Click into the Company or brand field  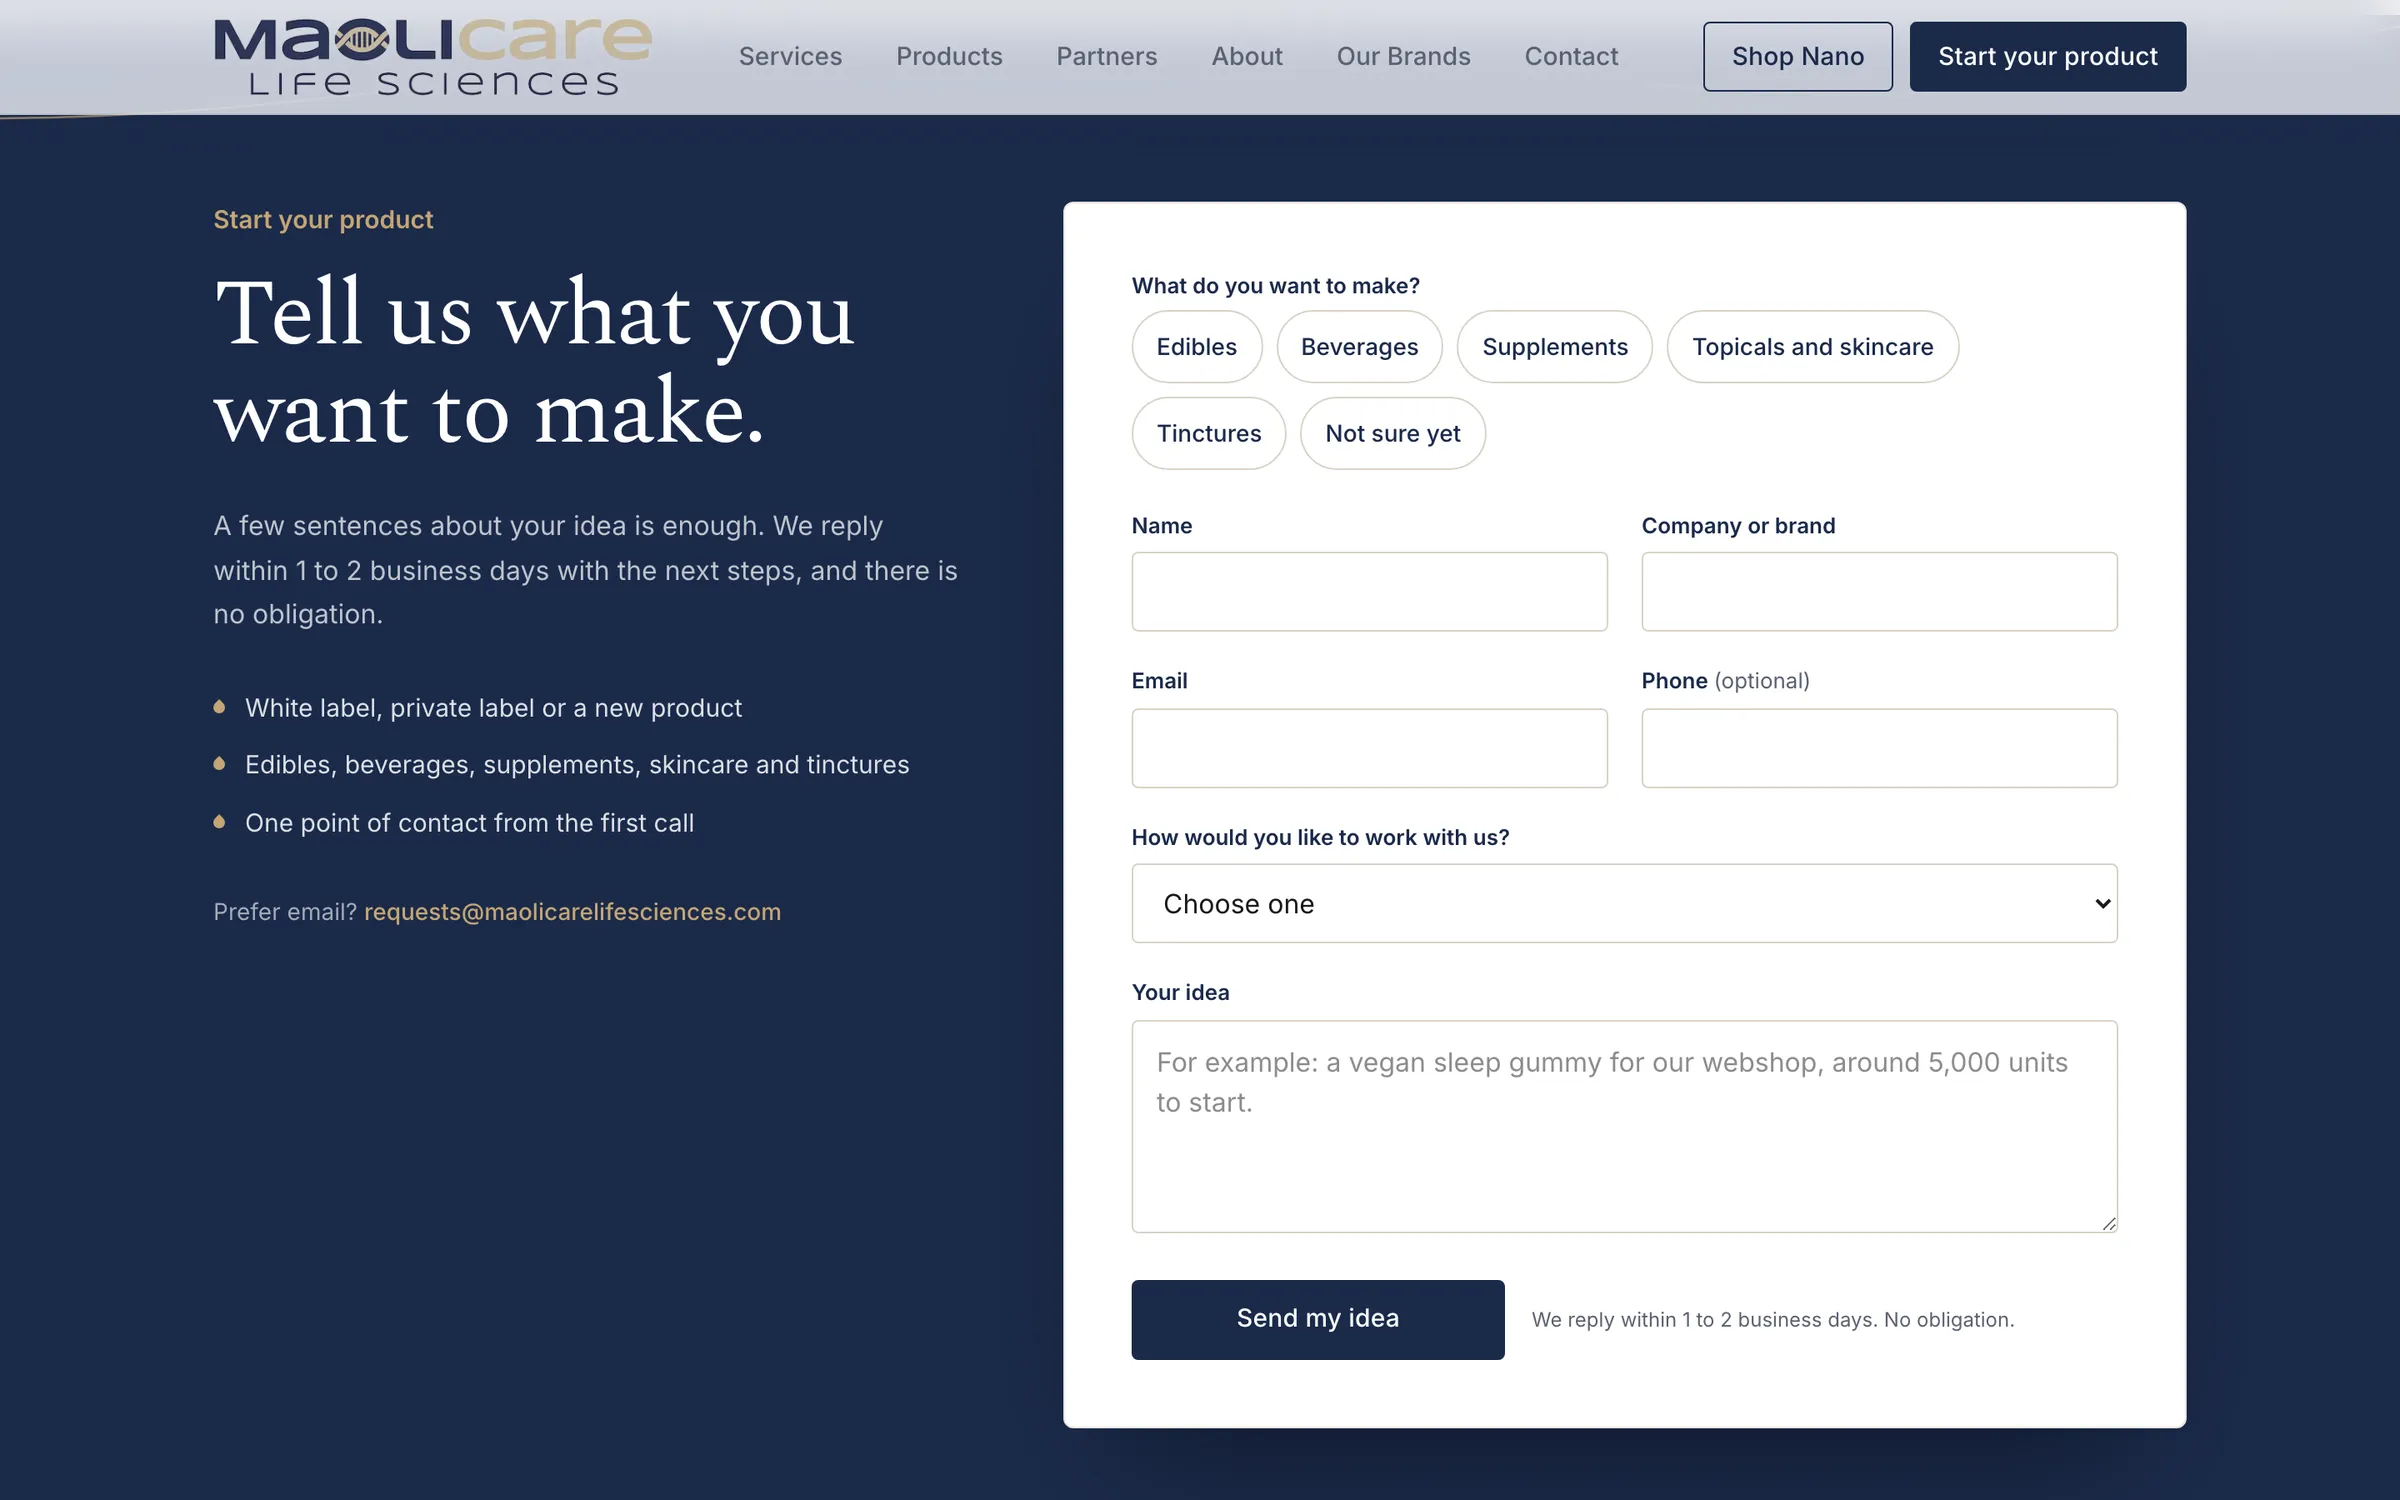1879,592
